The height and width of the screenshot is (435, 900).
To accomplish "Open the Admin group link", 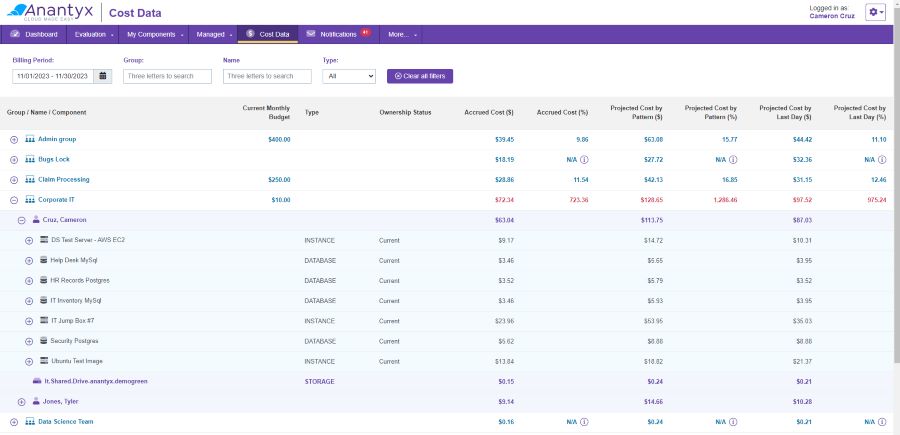I will (x=57, y=139).
